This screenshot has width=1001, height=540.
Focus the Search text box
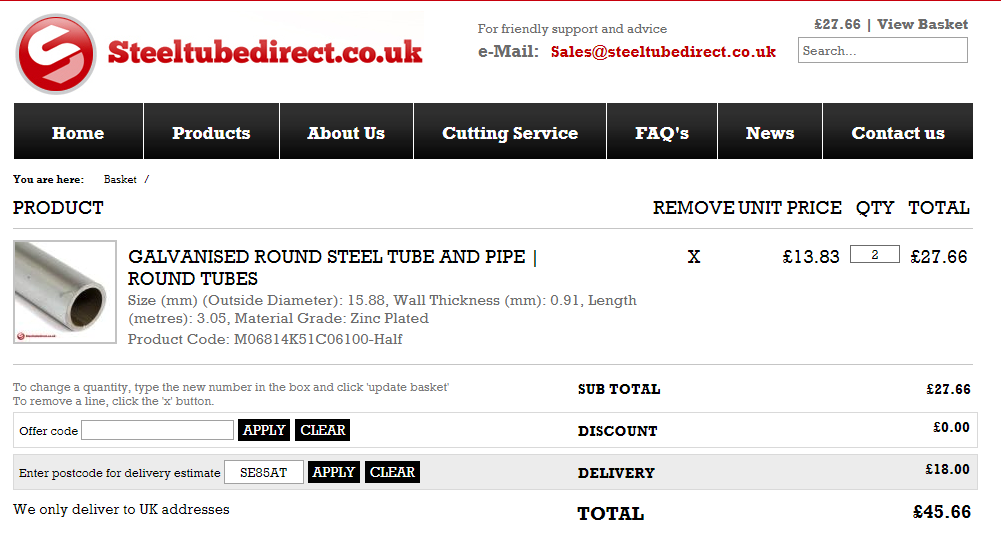pyautogui.click(x=882, y=50)
